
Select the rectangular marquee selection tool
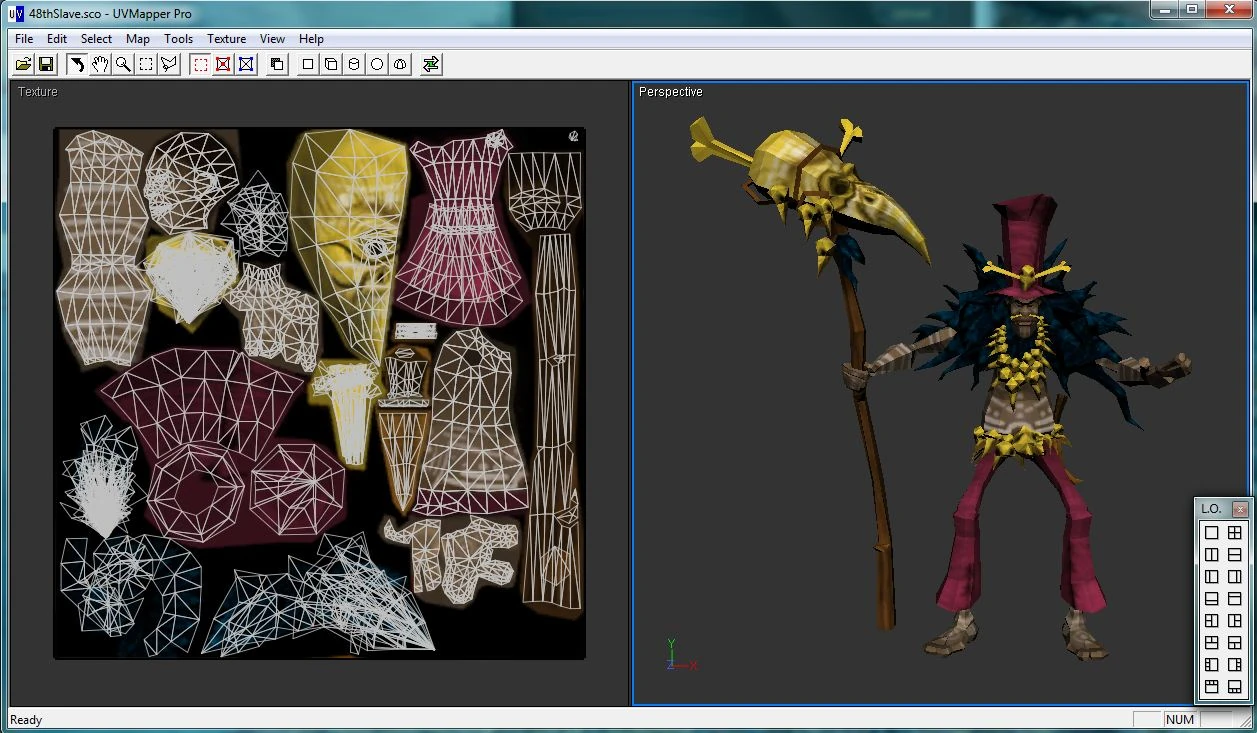tap(146, 64)
